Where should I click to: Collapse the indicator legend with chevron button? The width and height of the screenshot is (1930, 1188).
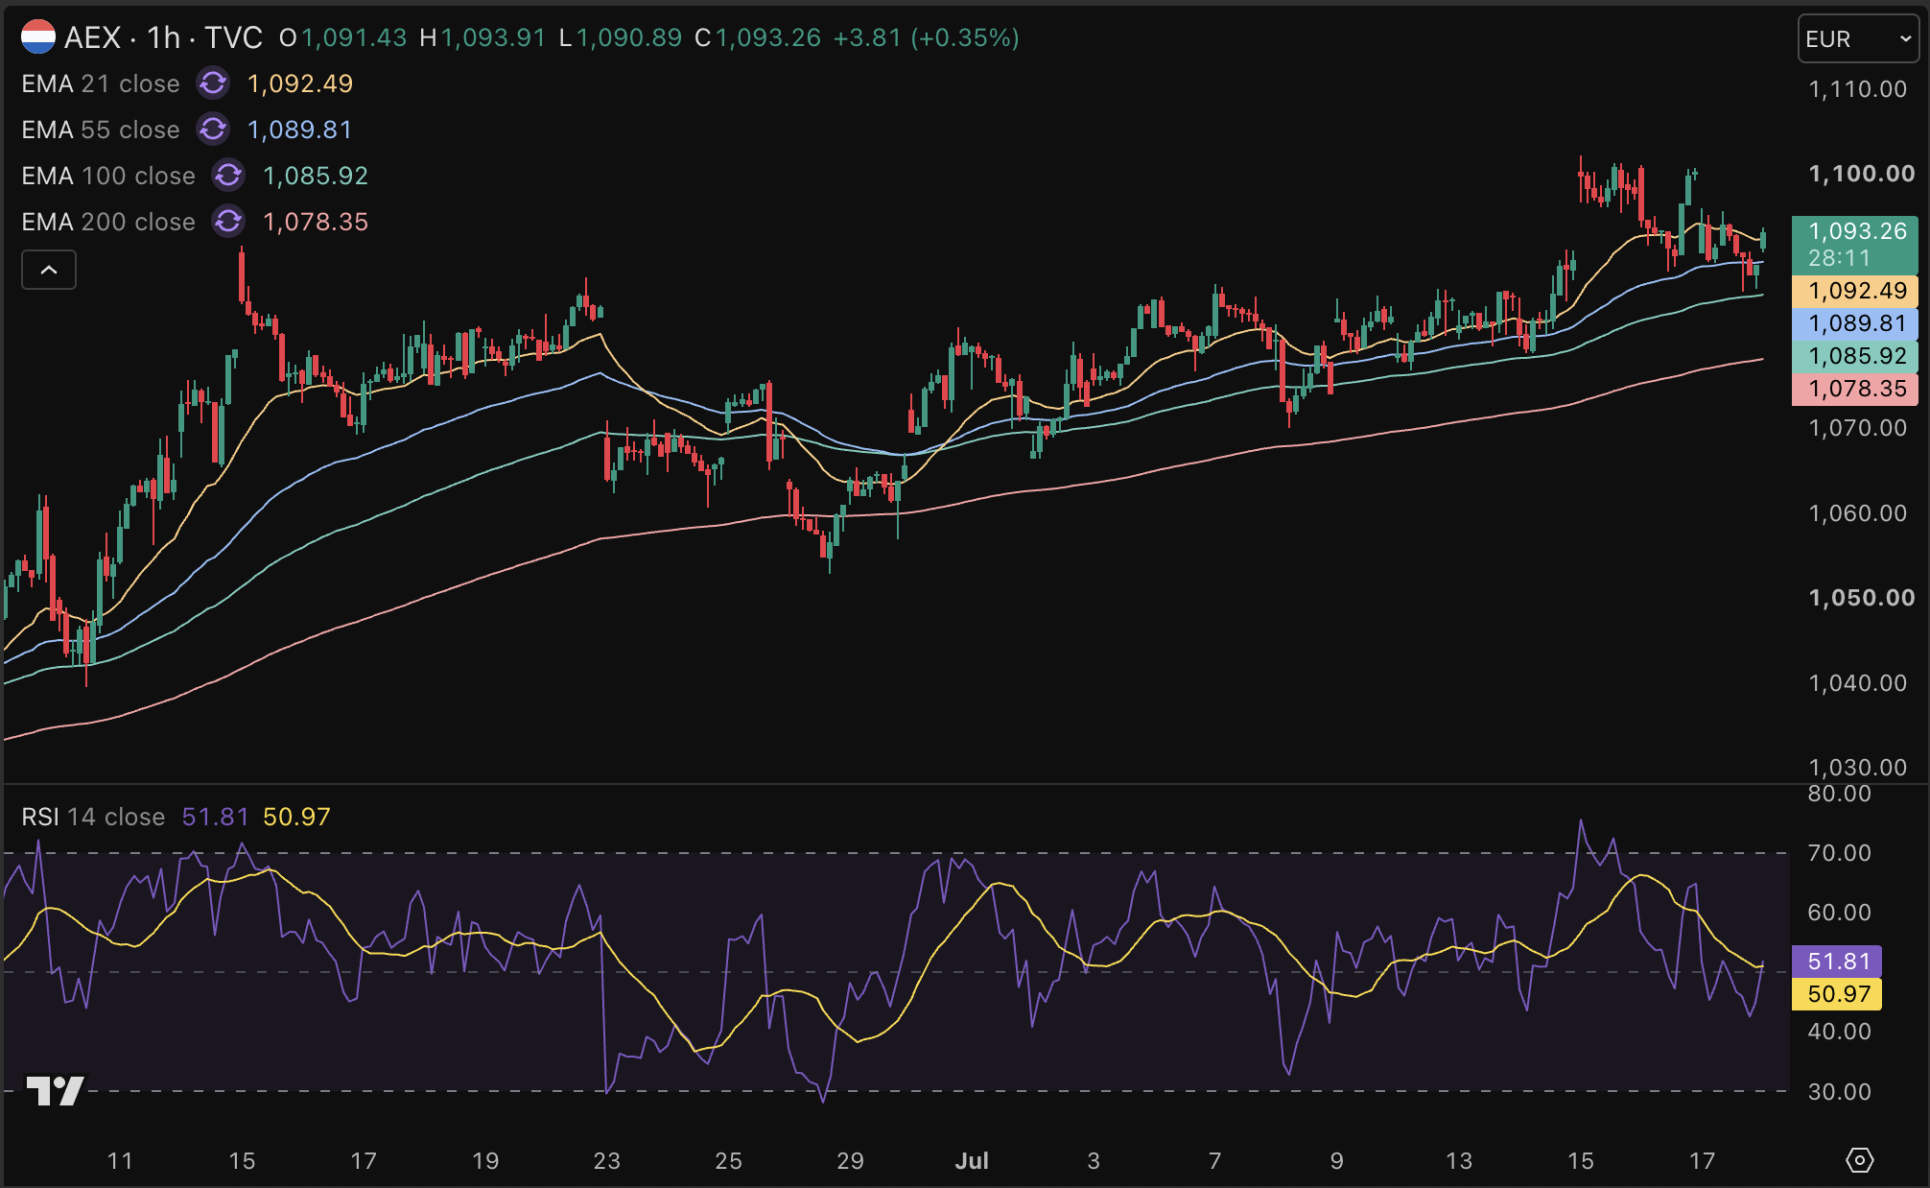[x=49, y=270]
